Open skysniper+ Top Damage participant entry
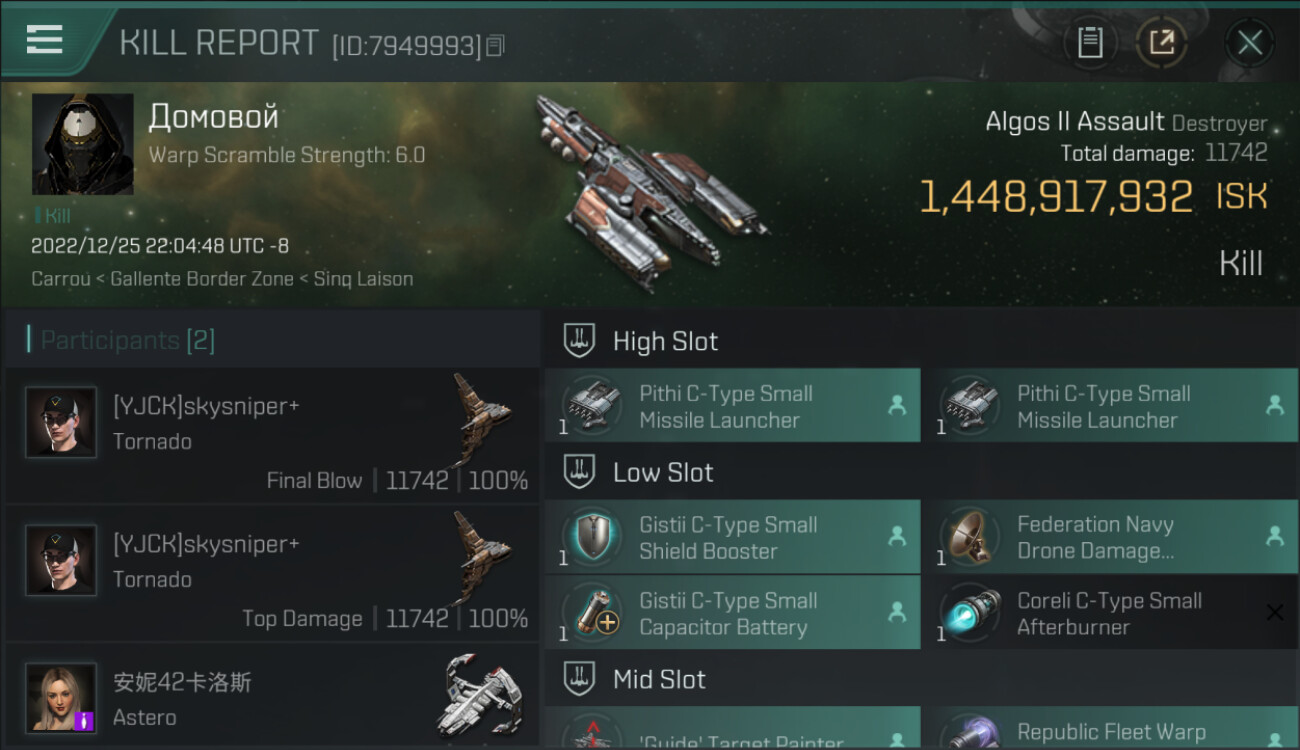 [x=272, y=573]
